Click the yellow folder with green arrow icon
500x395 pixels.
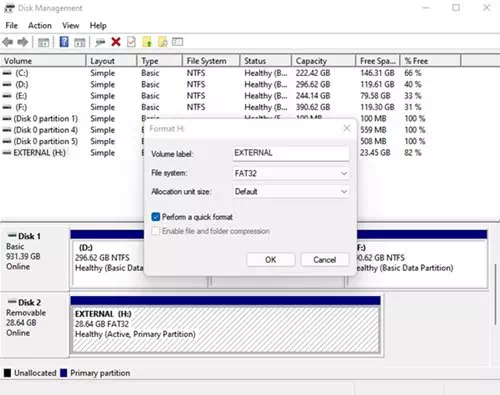point(147,42)
